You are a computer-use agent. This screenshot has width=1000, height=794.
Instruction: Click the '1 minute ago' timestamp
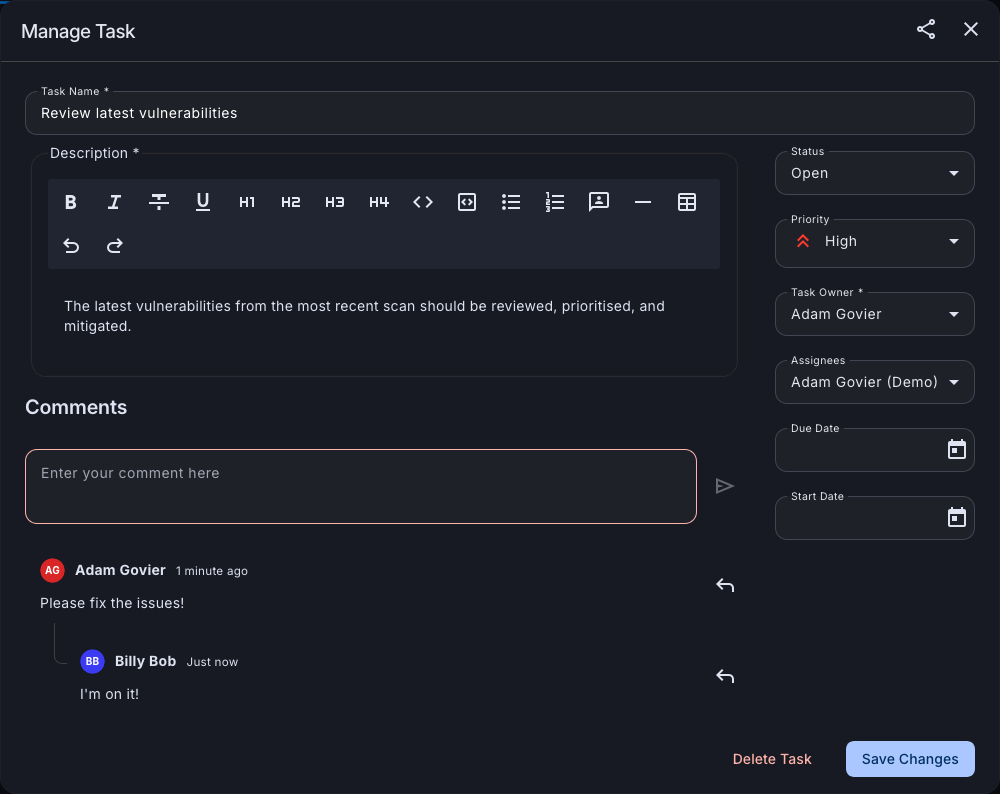coord(212,571)
